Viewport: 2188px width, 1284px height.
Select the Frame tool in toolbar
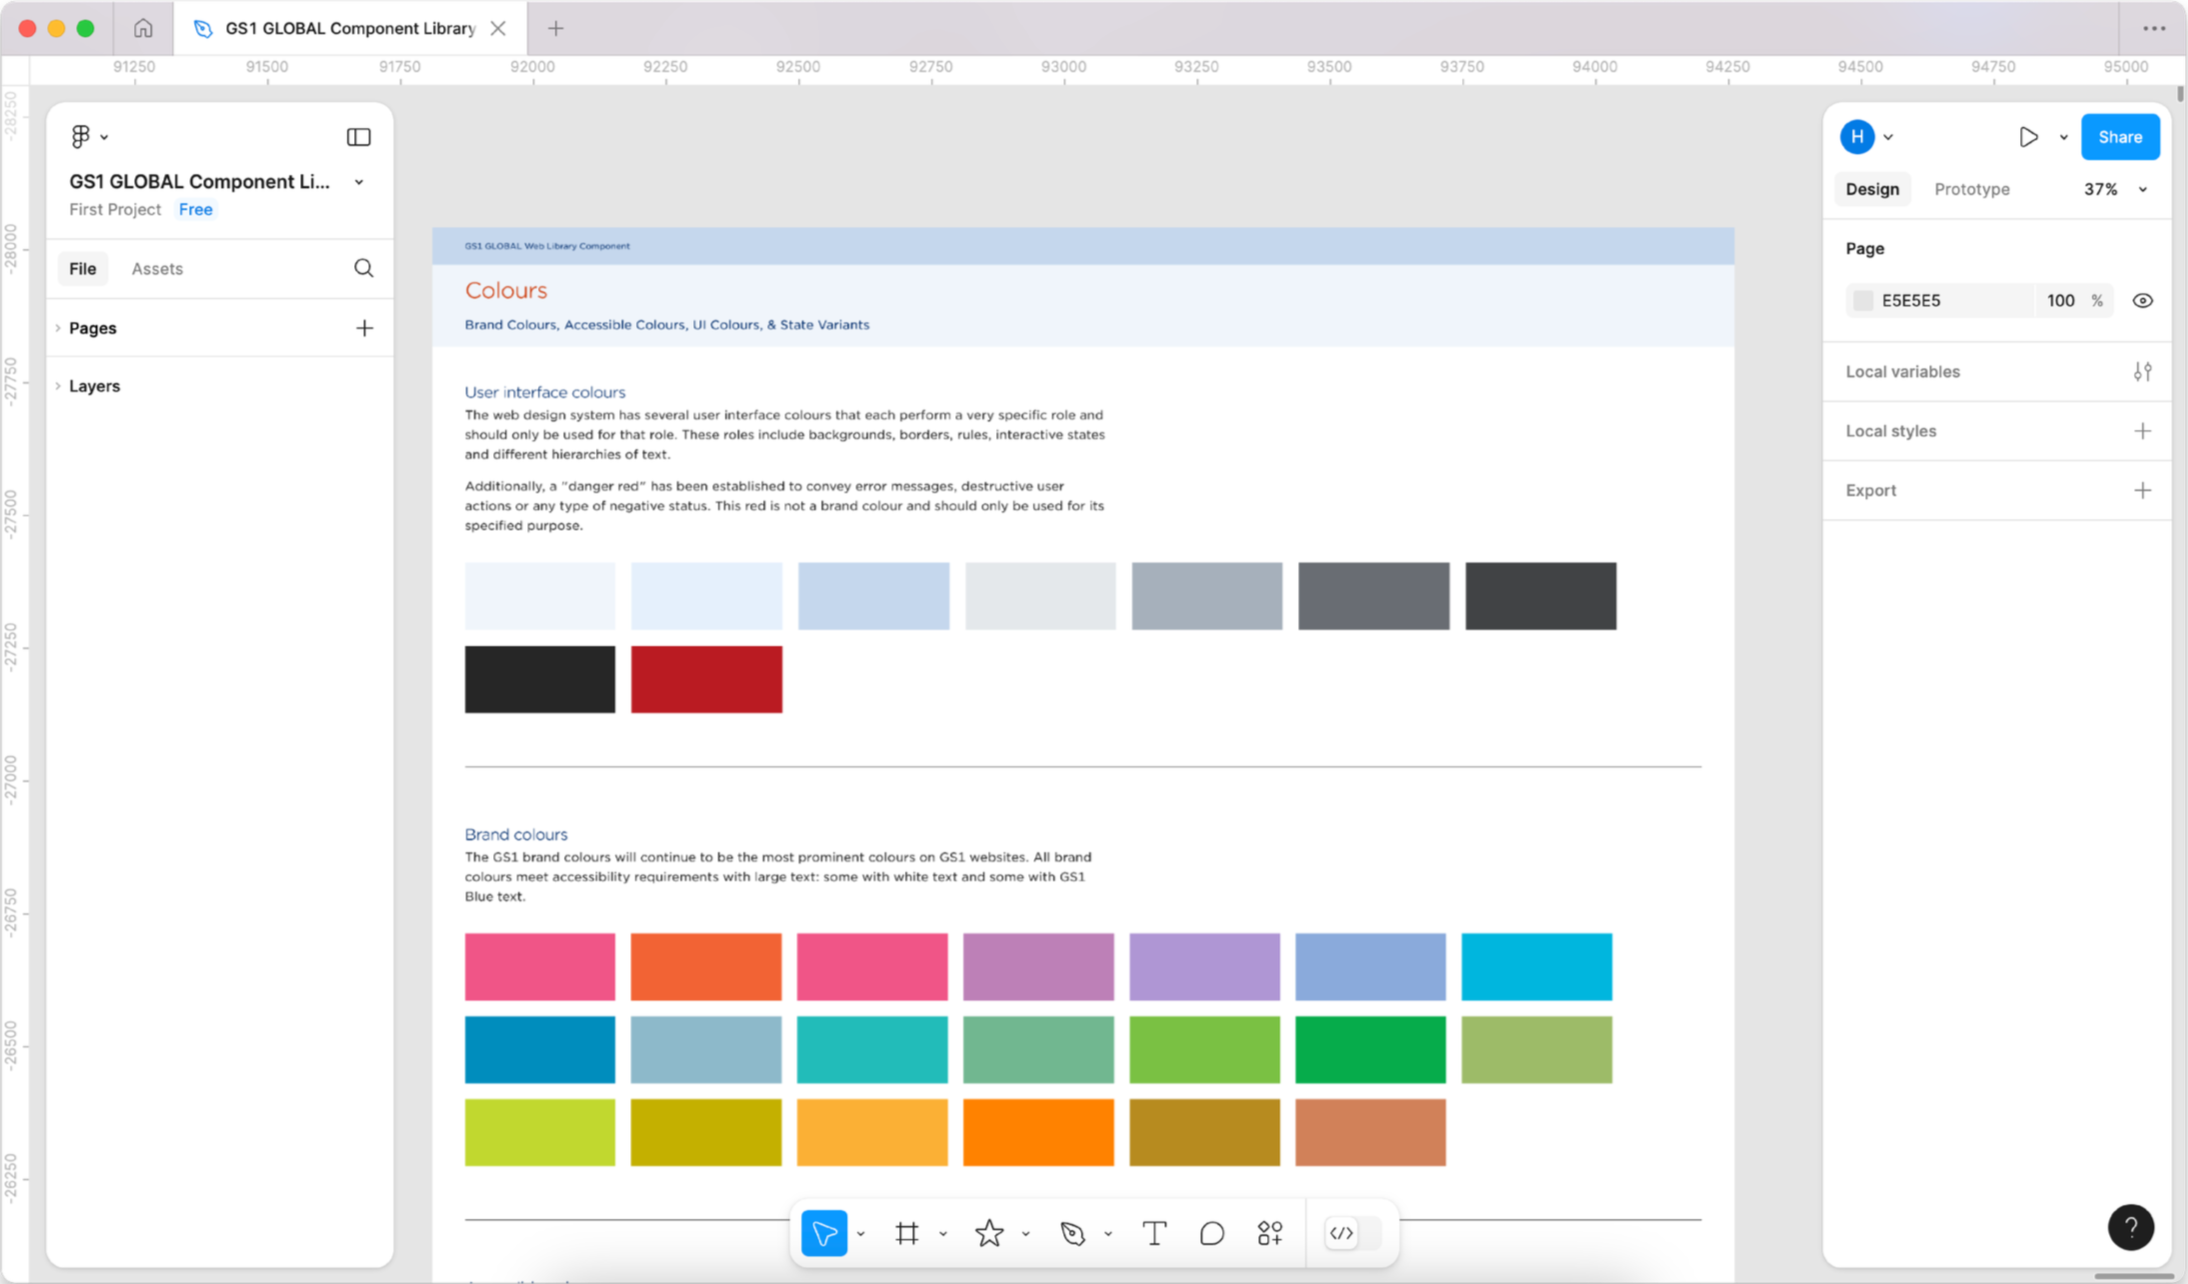click(907, 1233)
